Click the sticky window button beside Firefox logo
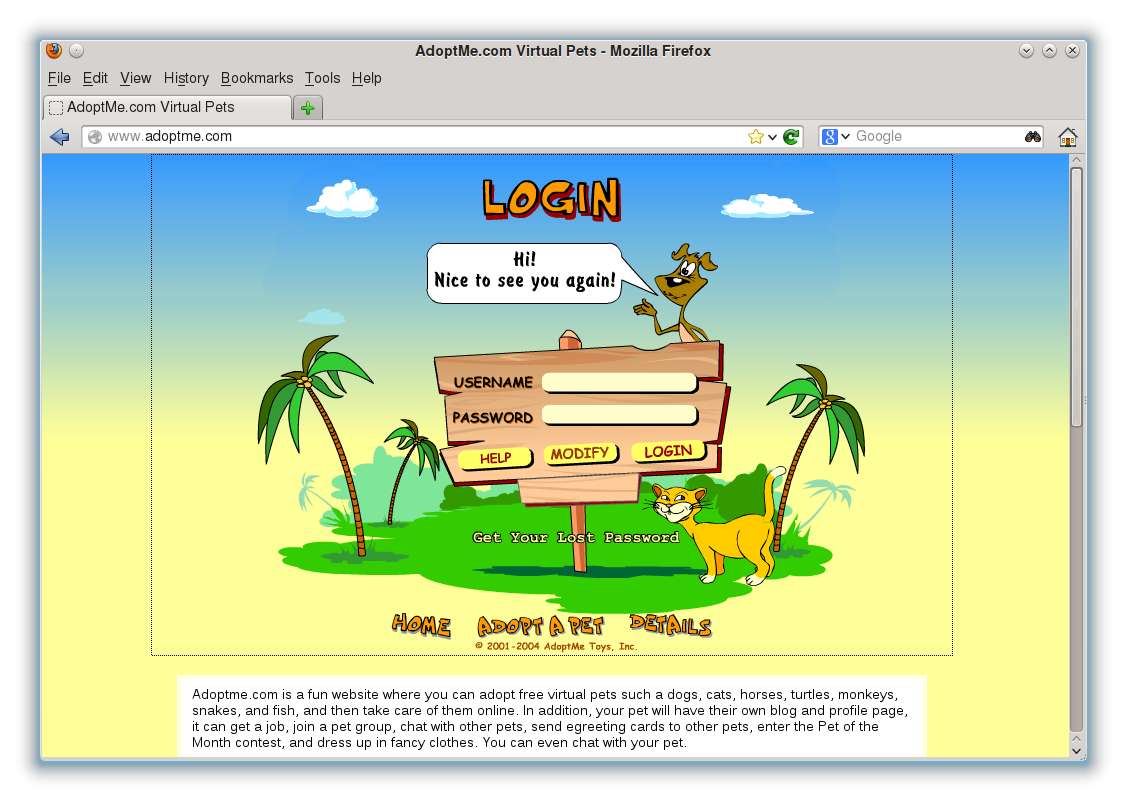This screenshot has width=1127, height=801. 77,50
